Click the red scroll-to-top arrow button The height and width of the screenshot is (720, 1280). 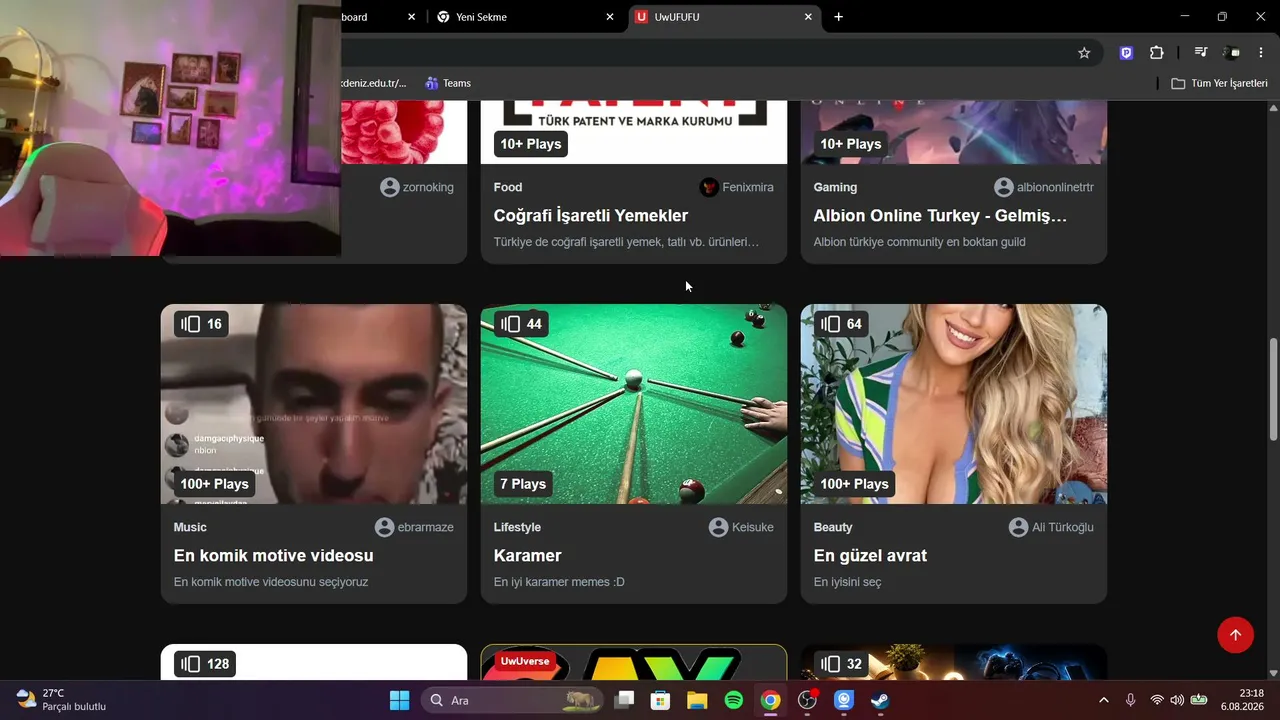pyautogui.click(x=1235, y=635)
